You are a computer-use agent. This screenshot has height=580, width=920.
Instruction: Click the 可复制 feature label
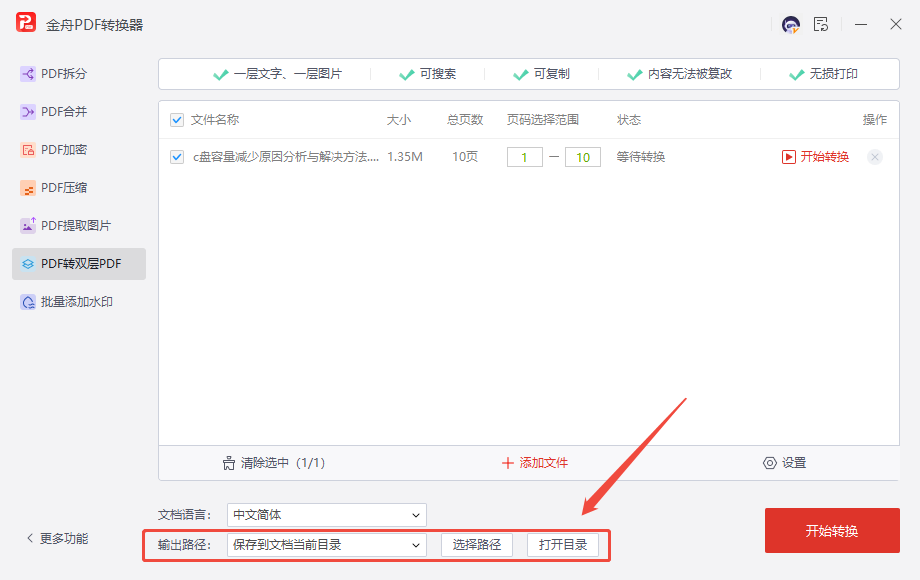point(552,74)
